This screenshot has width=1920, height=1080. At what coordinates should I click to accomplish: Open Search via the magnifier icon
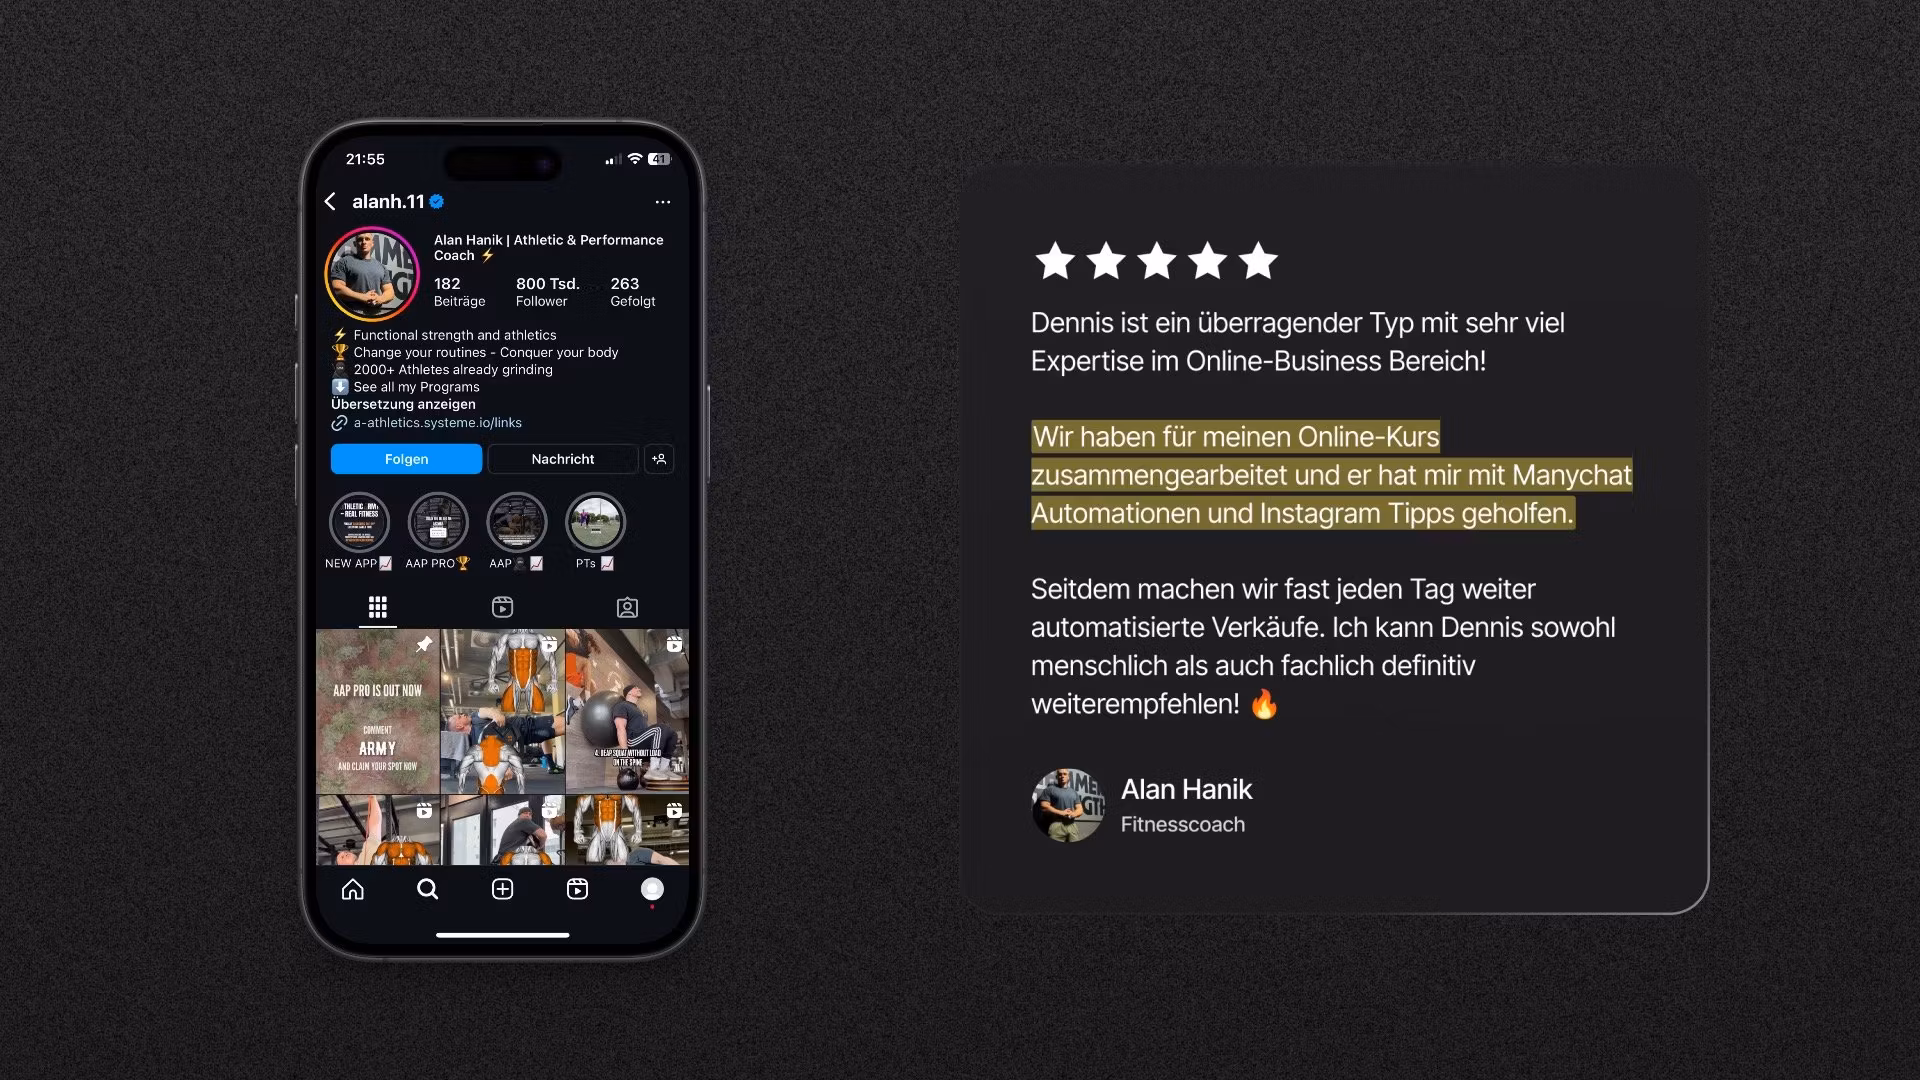[x=427, y=889]
